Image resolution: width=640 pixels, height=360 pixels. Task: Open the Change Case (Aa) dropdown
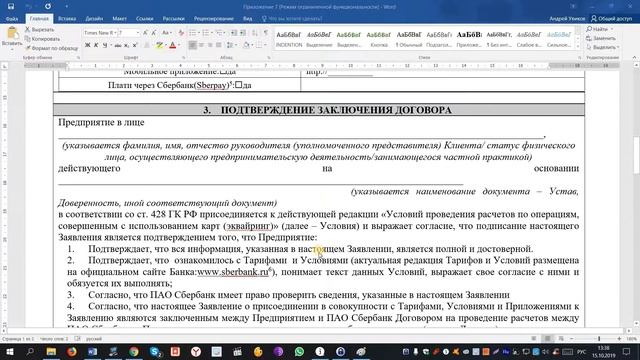pos(167,33)
